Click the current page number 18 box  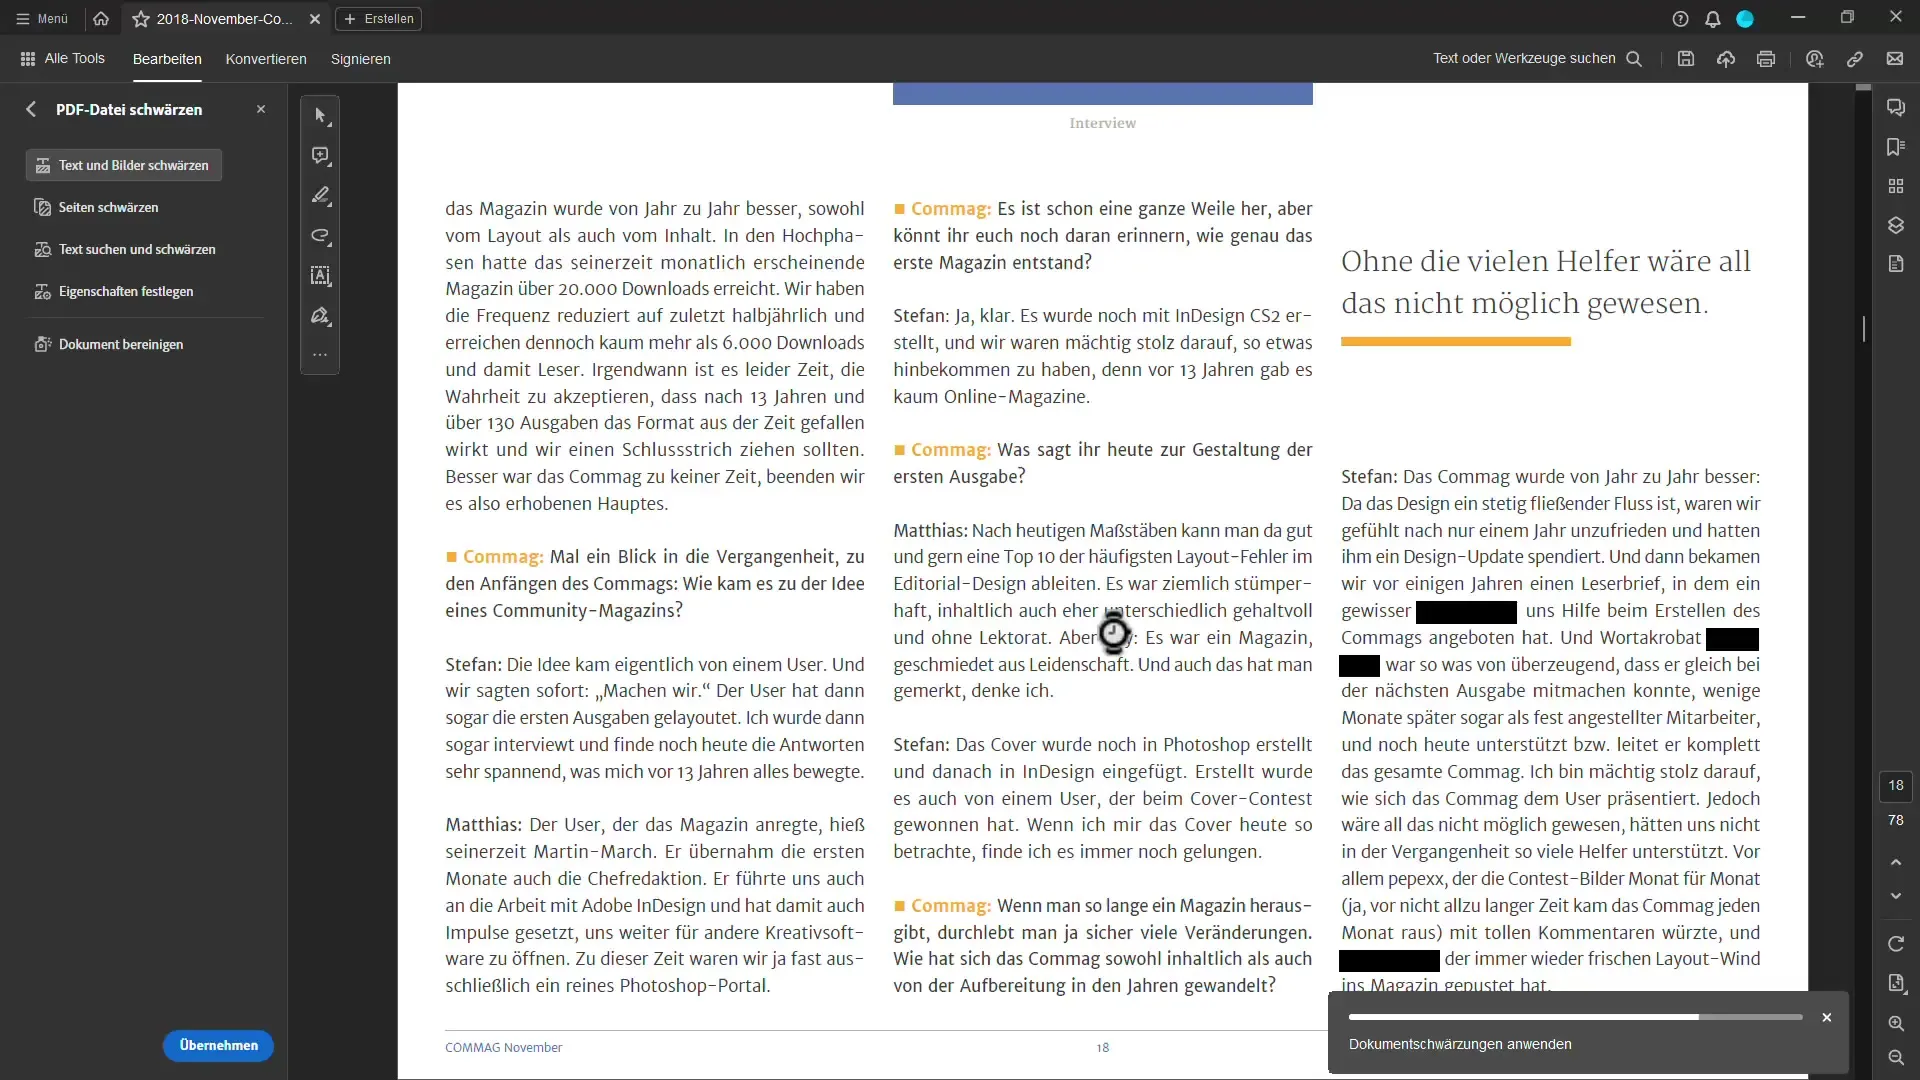(x=1896, y=786)
